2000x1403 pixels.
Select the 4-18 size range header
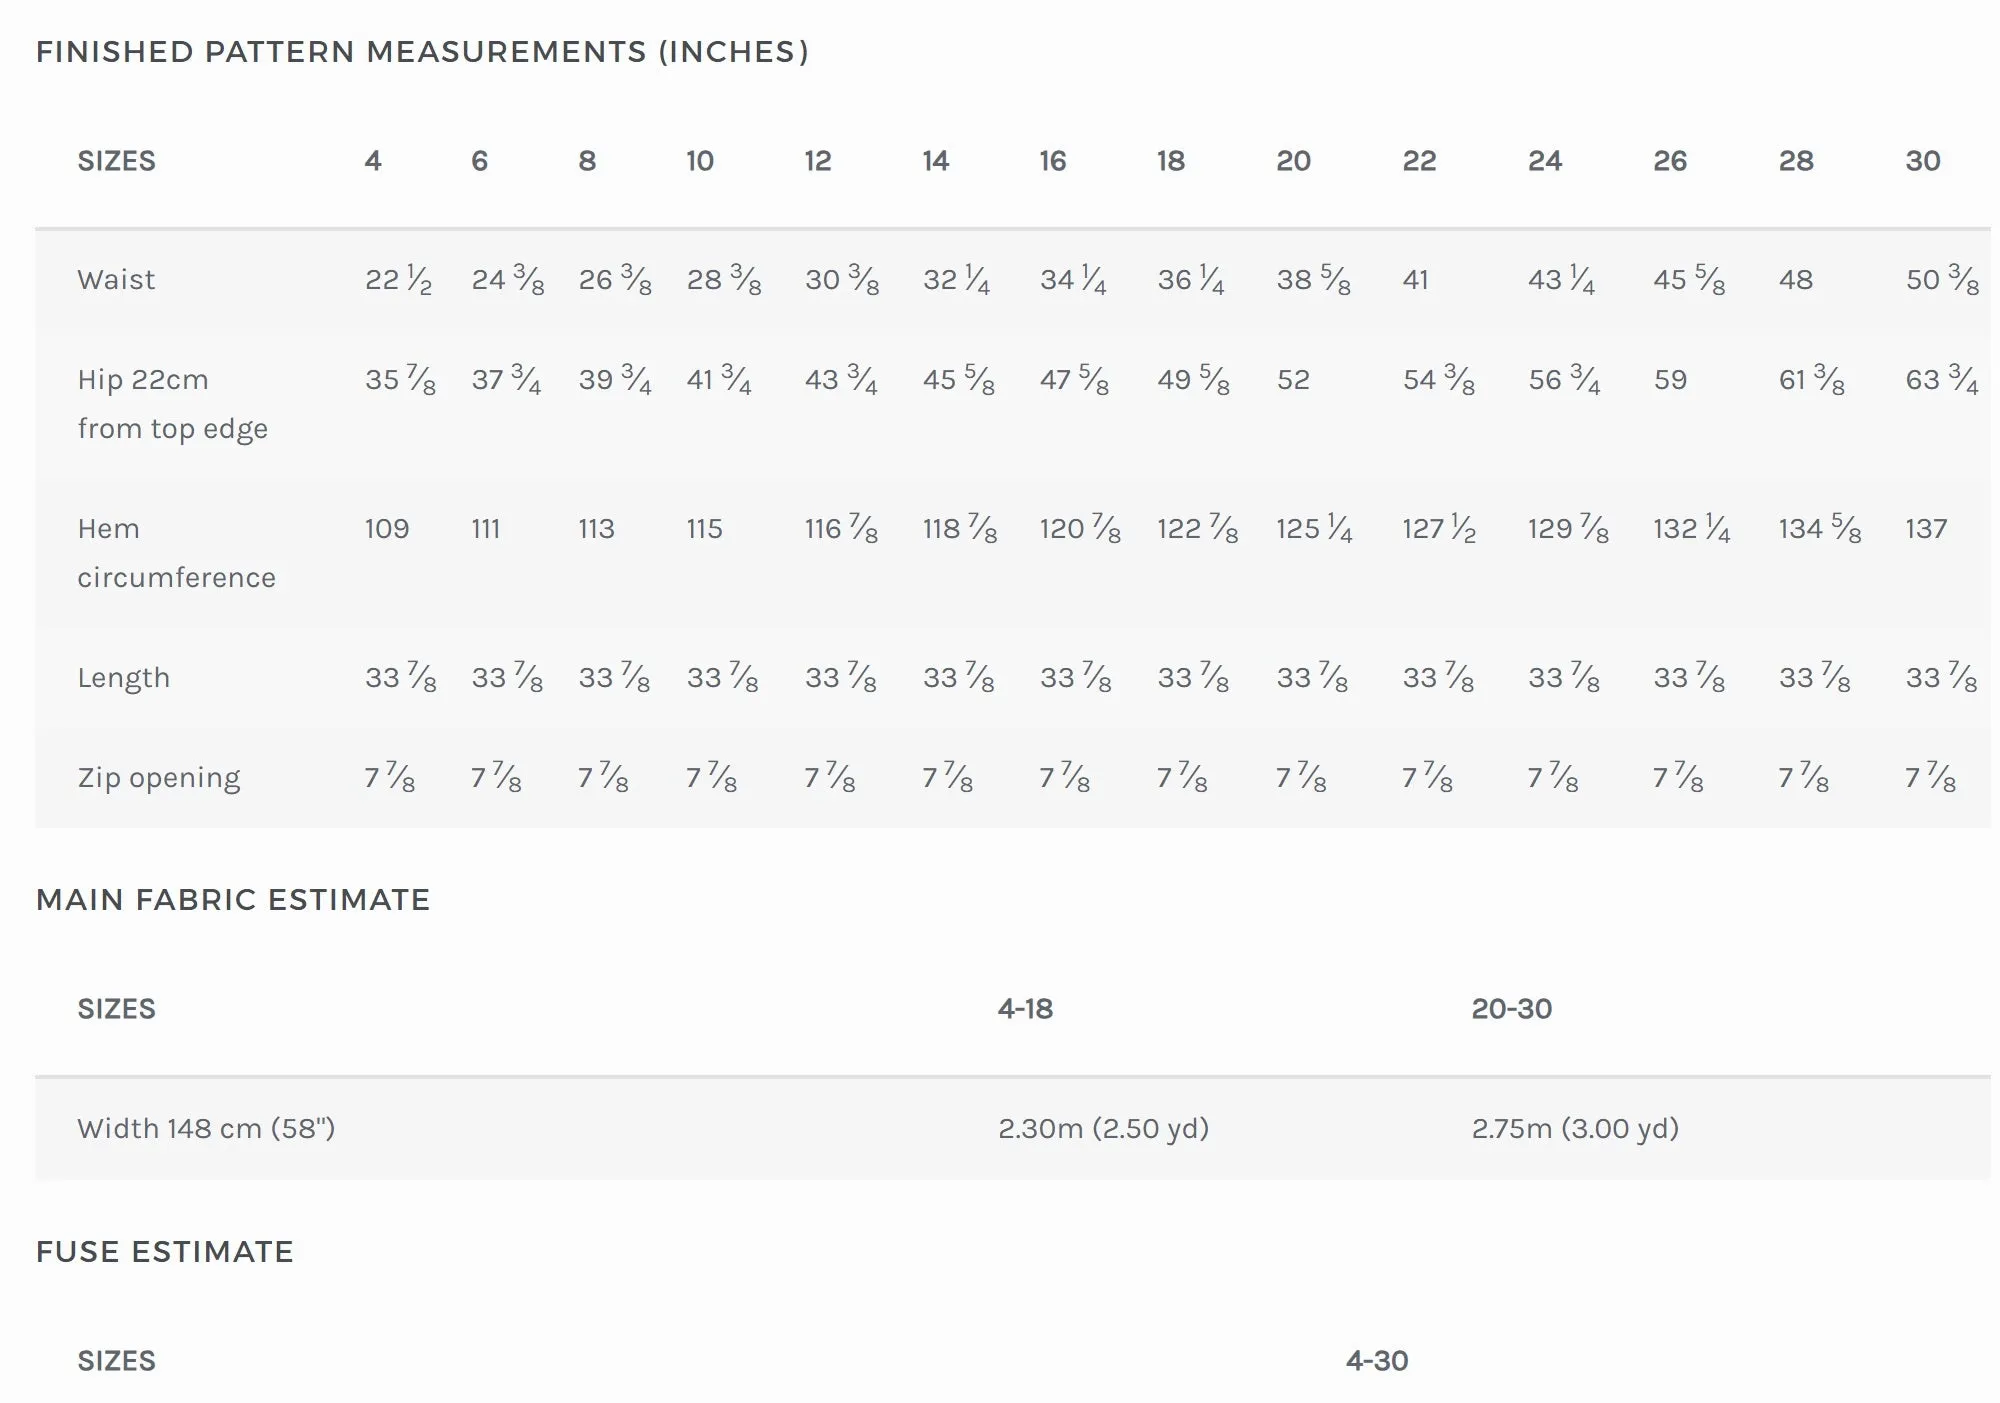pos(1025,1009)
